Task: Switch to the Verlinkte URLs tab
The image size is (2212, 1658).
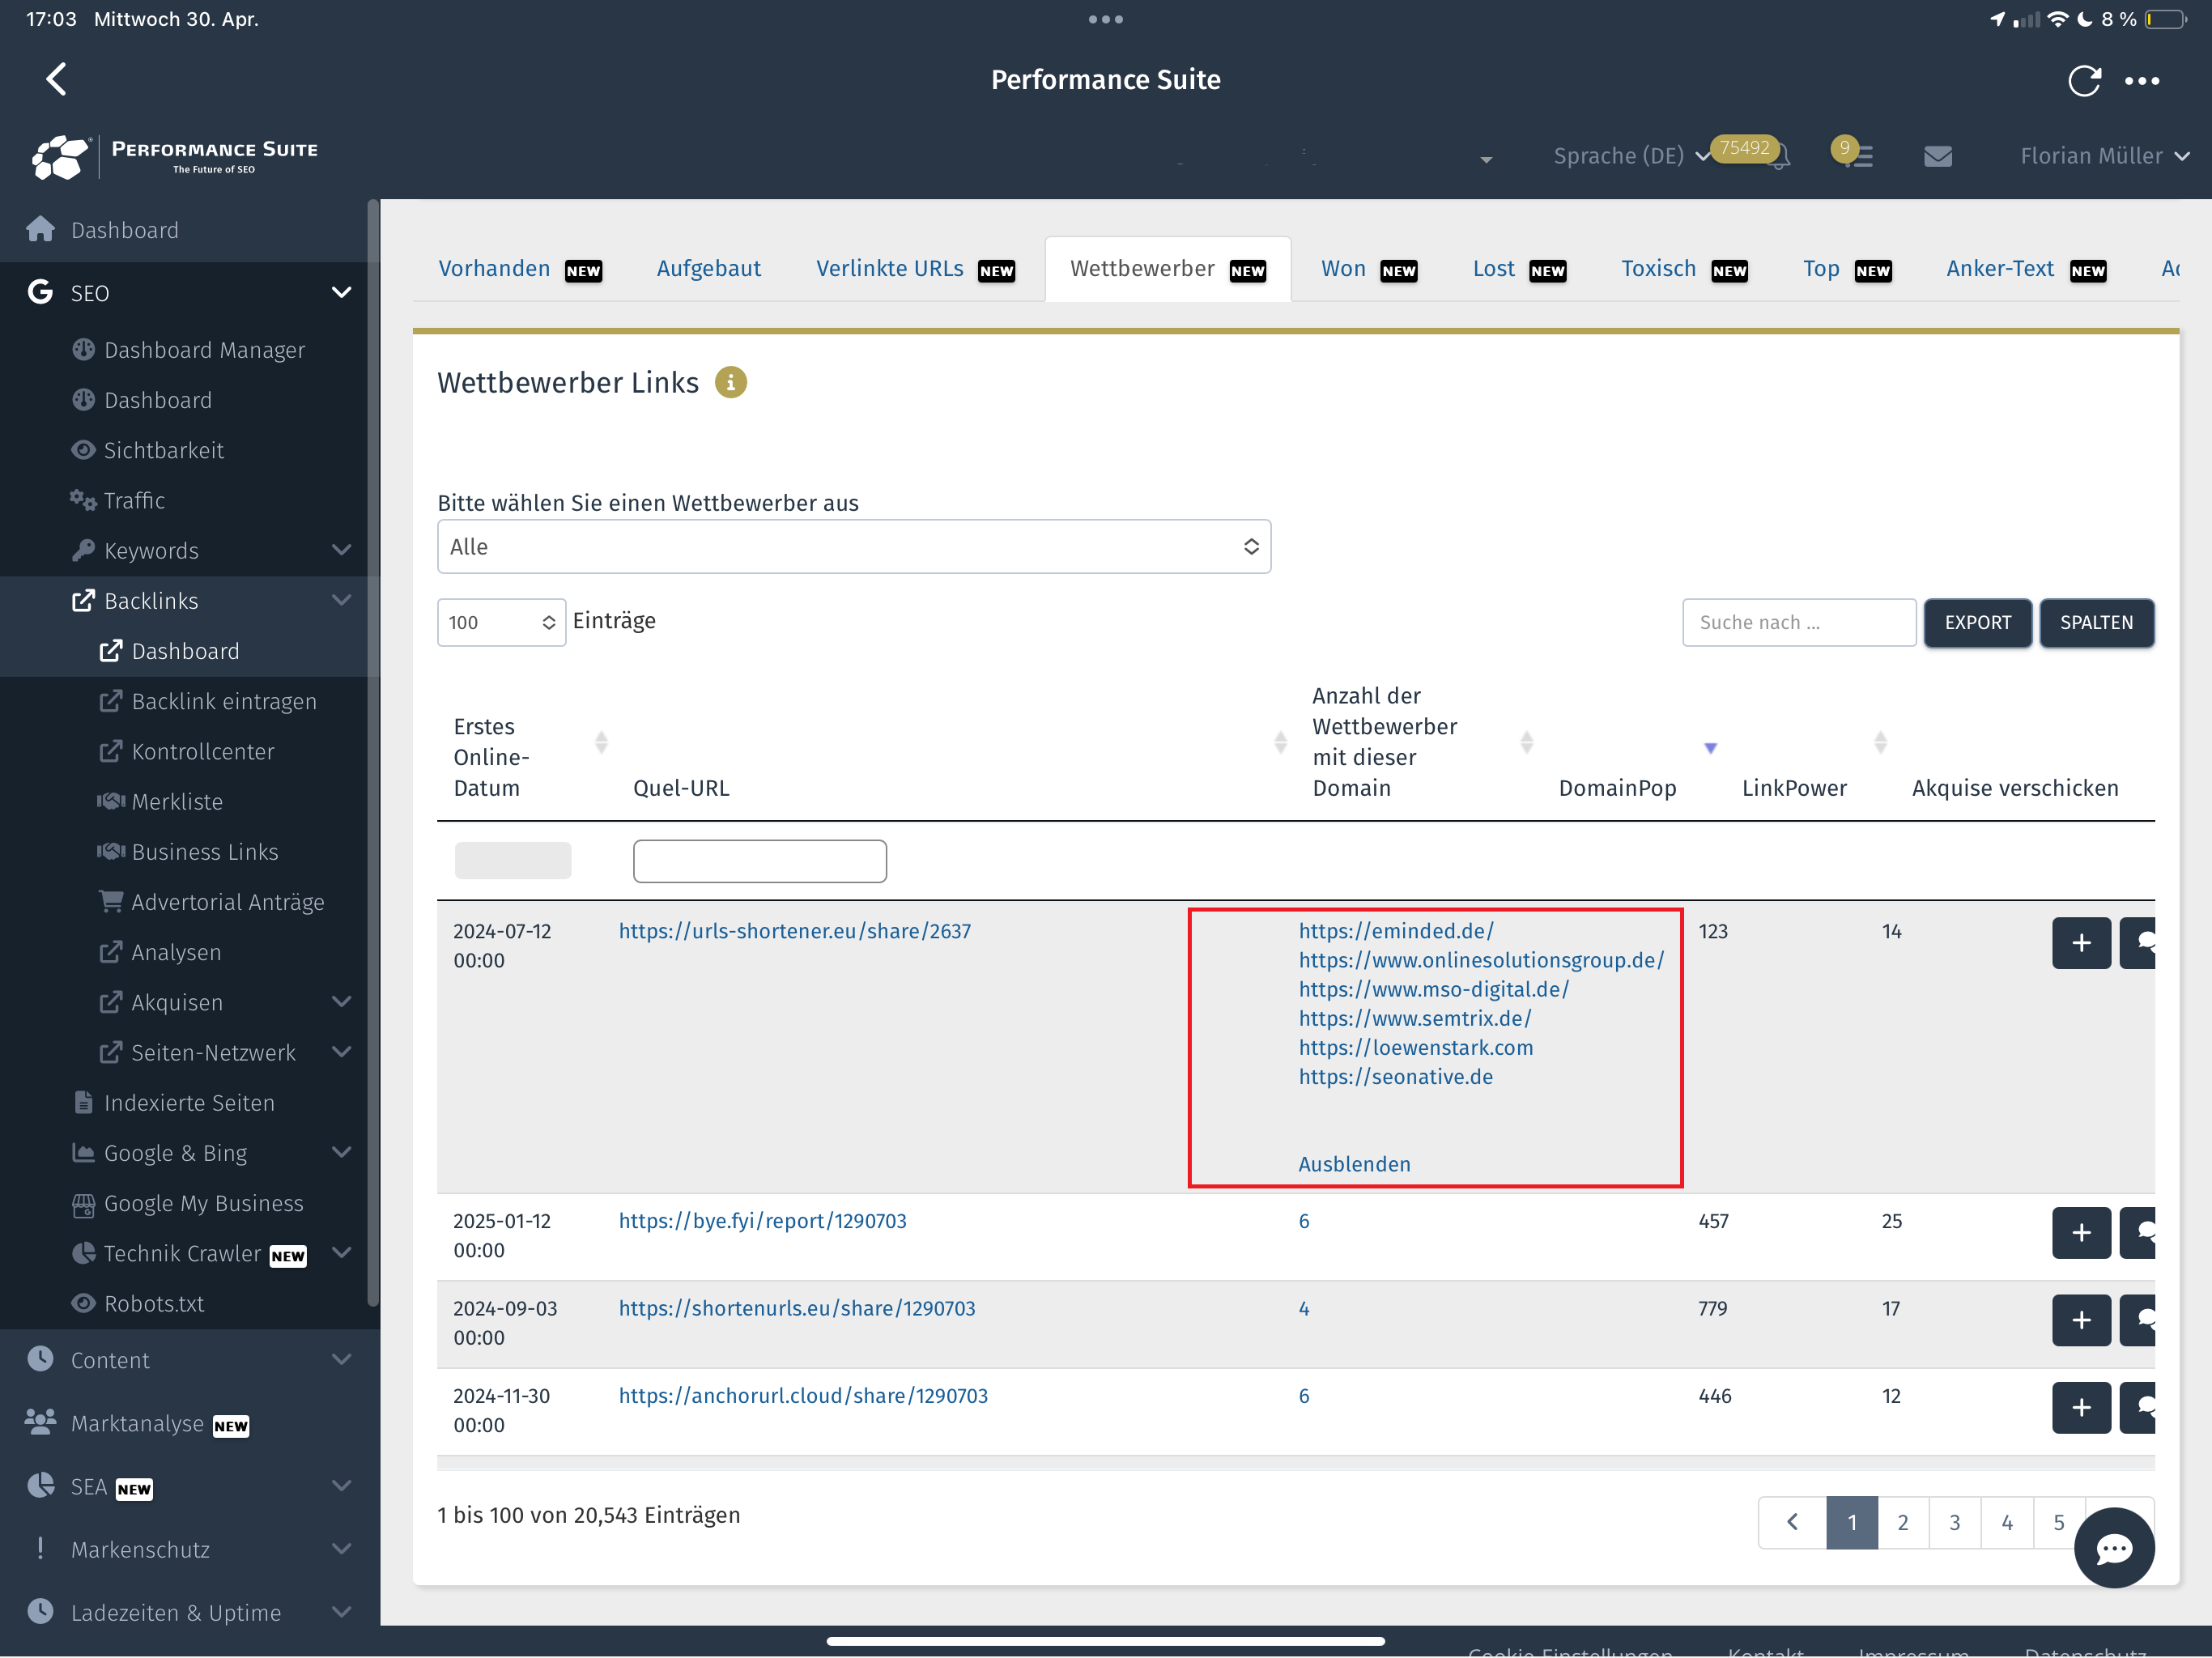Action: click(914, 269)
